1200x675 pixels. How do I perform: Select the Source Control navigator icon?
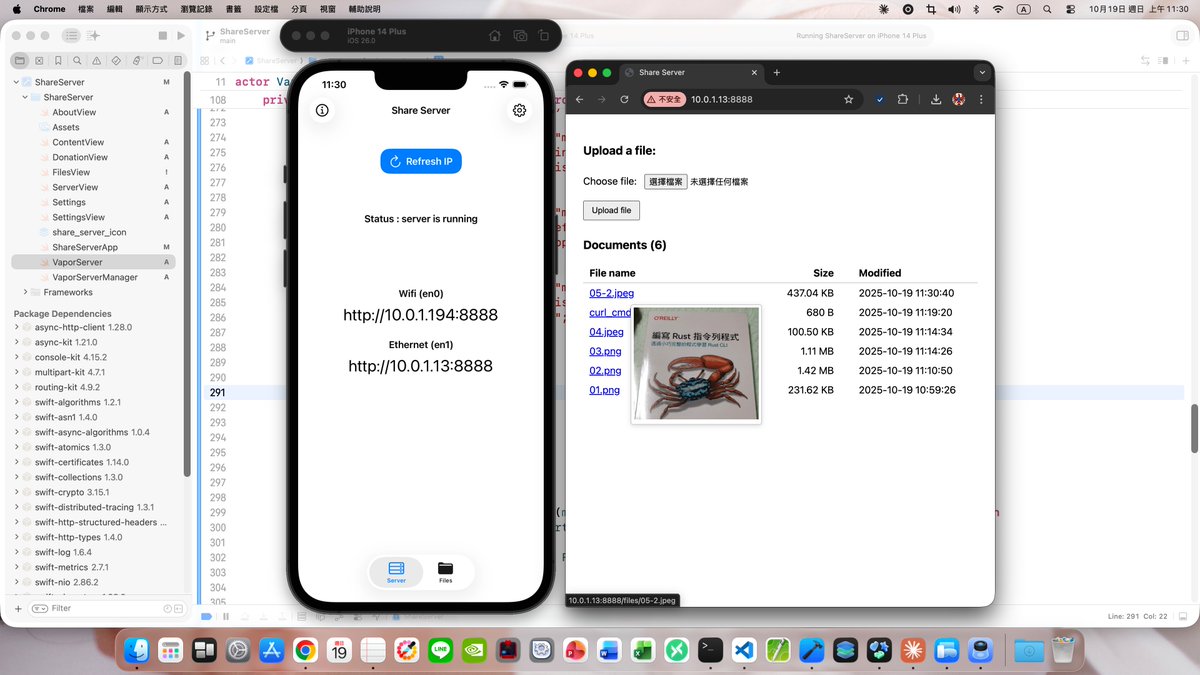click(x=38, y=61)
